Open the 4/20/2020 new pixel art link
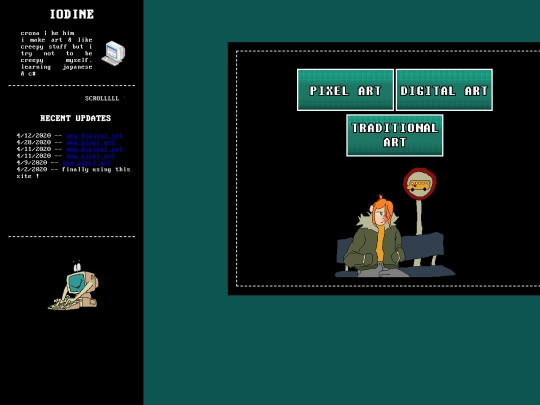The height and width of the screenshot is (405, 540). point(91,142)
